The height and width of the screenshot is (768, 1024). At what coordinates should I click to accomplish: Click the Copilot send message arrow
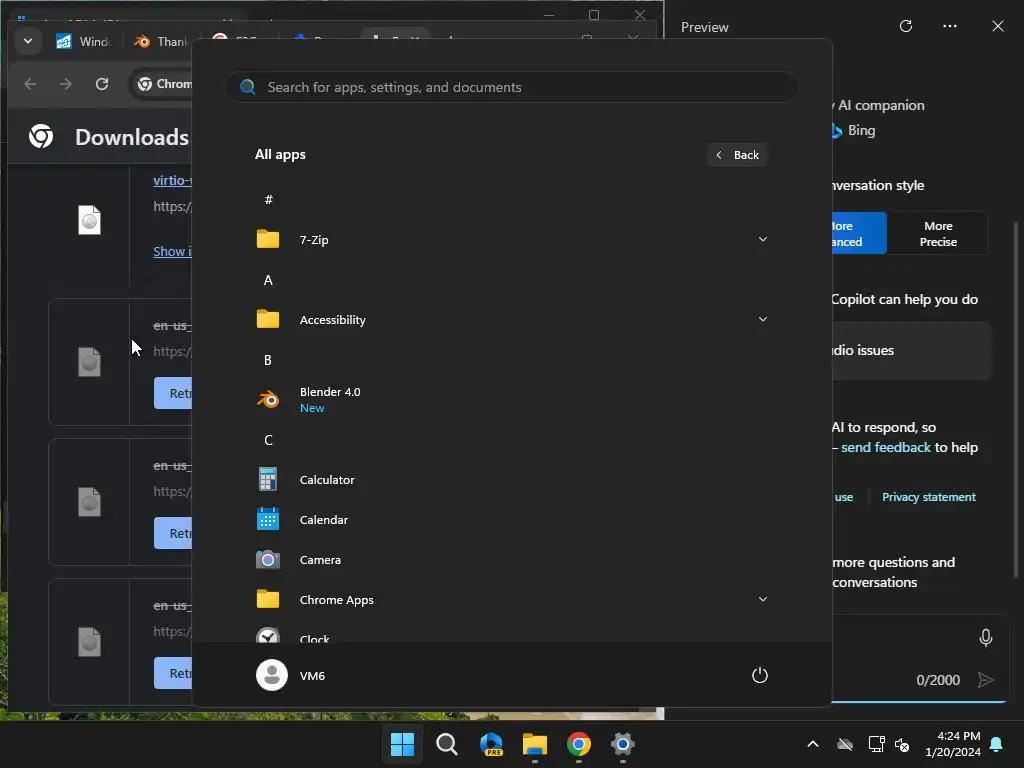(985, 680)
